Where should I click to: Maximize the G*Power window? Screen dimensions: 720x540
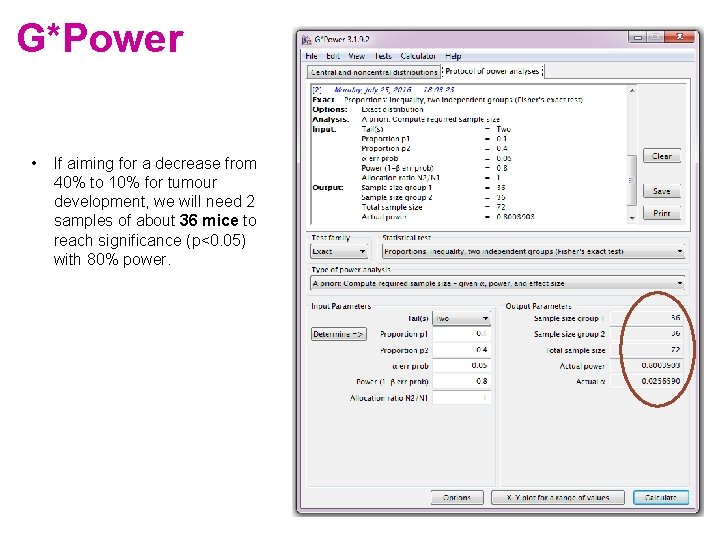pyautogui.click(x=655, y=37)
